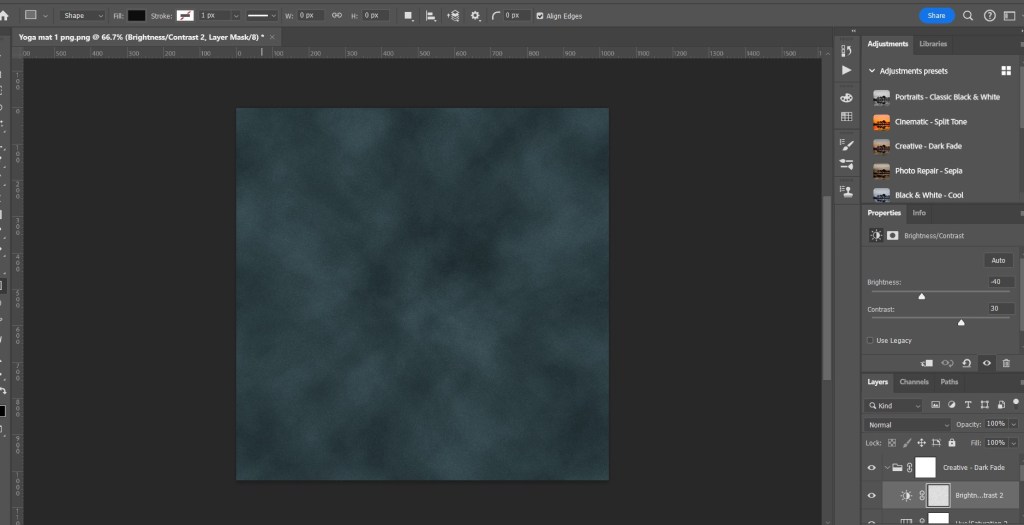Open the Normal blend mode dropdown
Image resolution: width=1024 pixels, height=525 pixels.
pyautogui.click(x=908, y=425)
